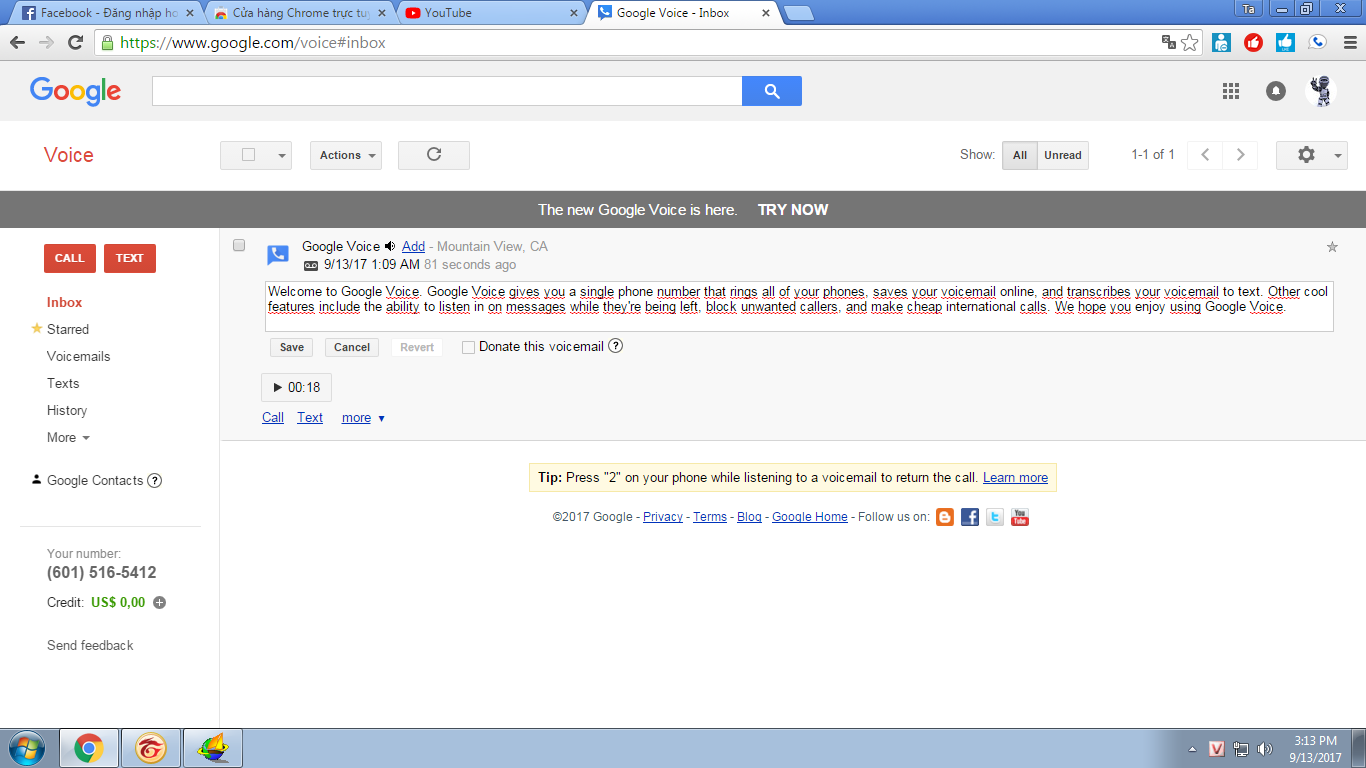The width and height of the screenshot is (1366, 768).
Task: Open Voicemails in the sidebar
Action: coord(78,356)
